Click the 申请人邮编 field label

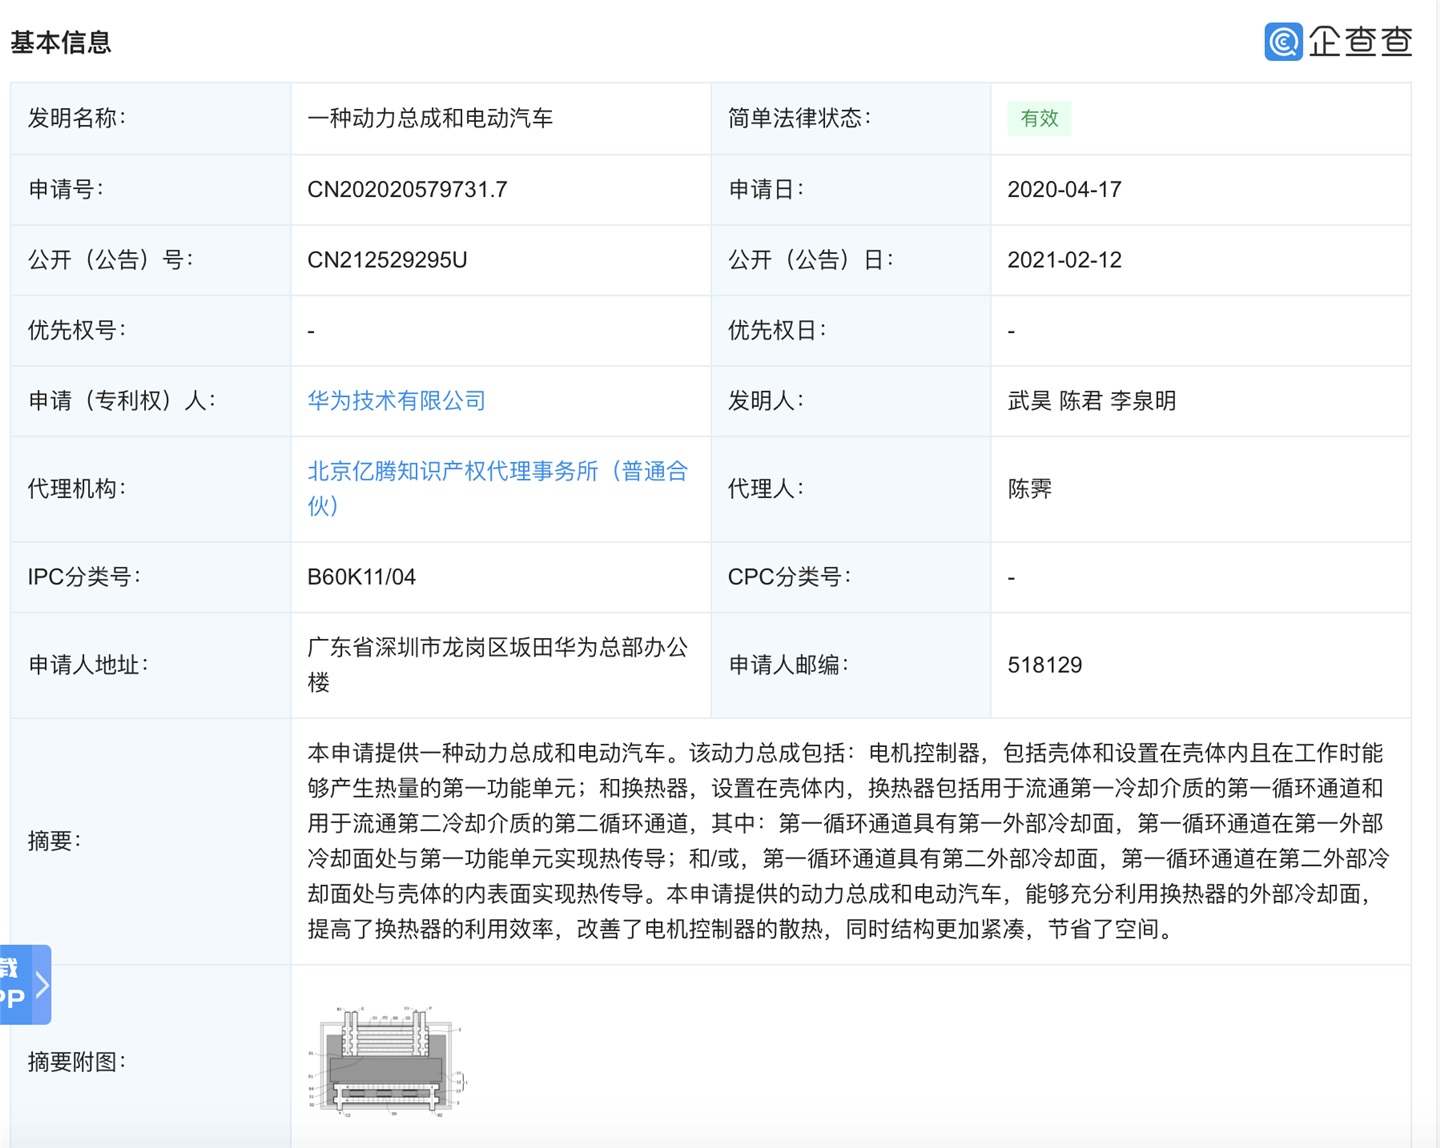788,665
